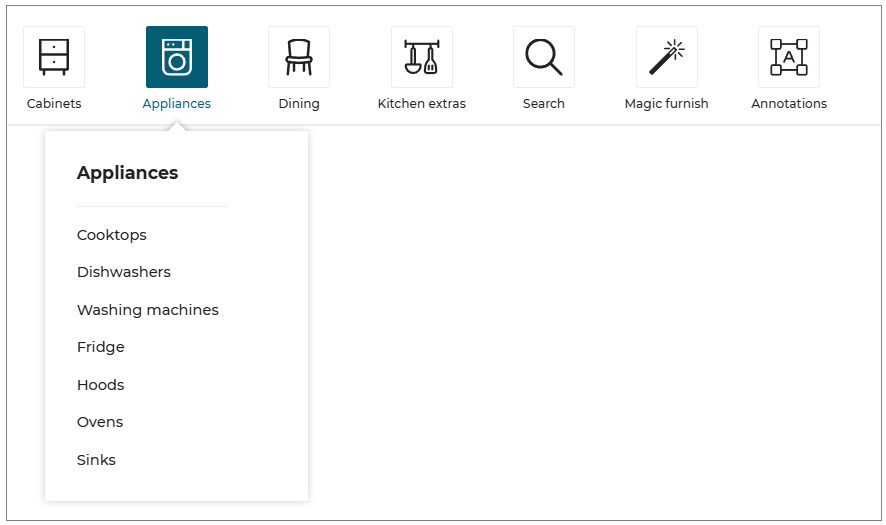Open the Fridge category
The height and width of the screenshot is (525, 886).
[x=101, y=347]
